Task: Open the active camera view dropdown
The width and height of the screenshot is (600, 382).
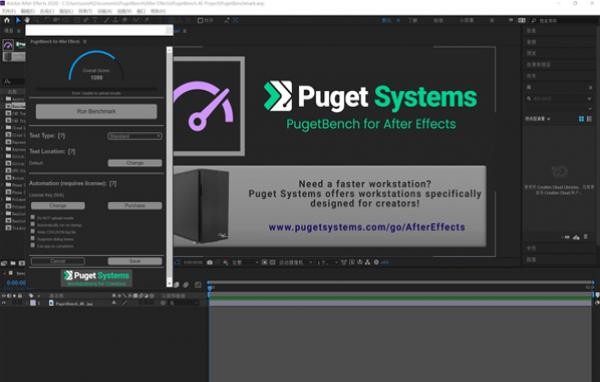Action: point(295,263)
